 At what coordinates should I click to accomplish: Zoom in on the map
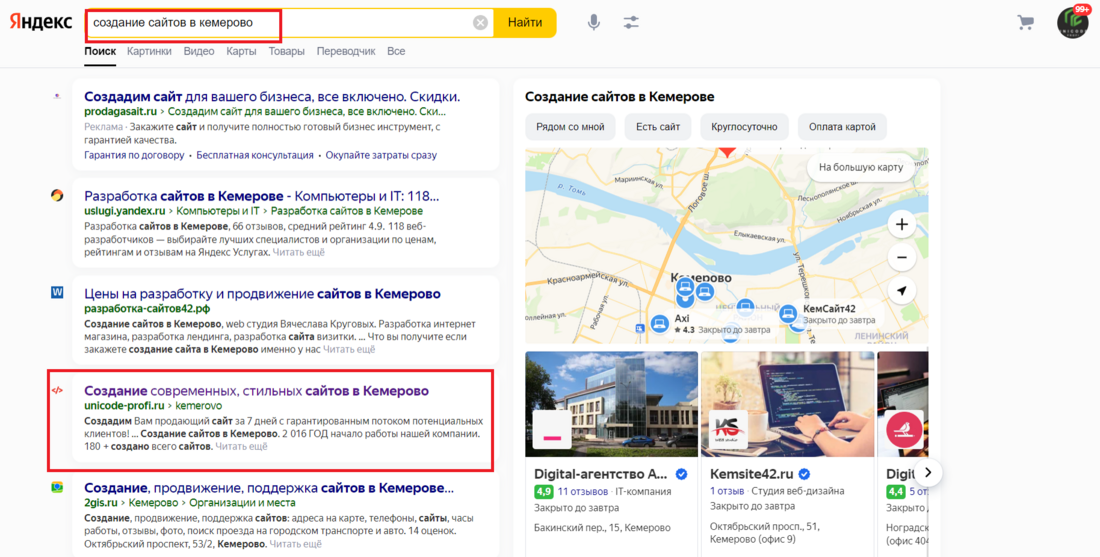[x=901, y=225]
